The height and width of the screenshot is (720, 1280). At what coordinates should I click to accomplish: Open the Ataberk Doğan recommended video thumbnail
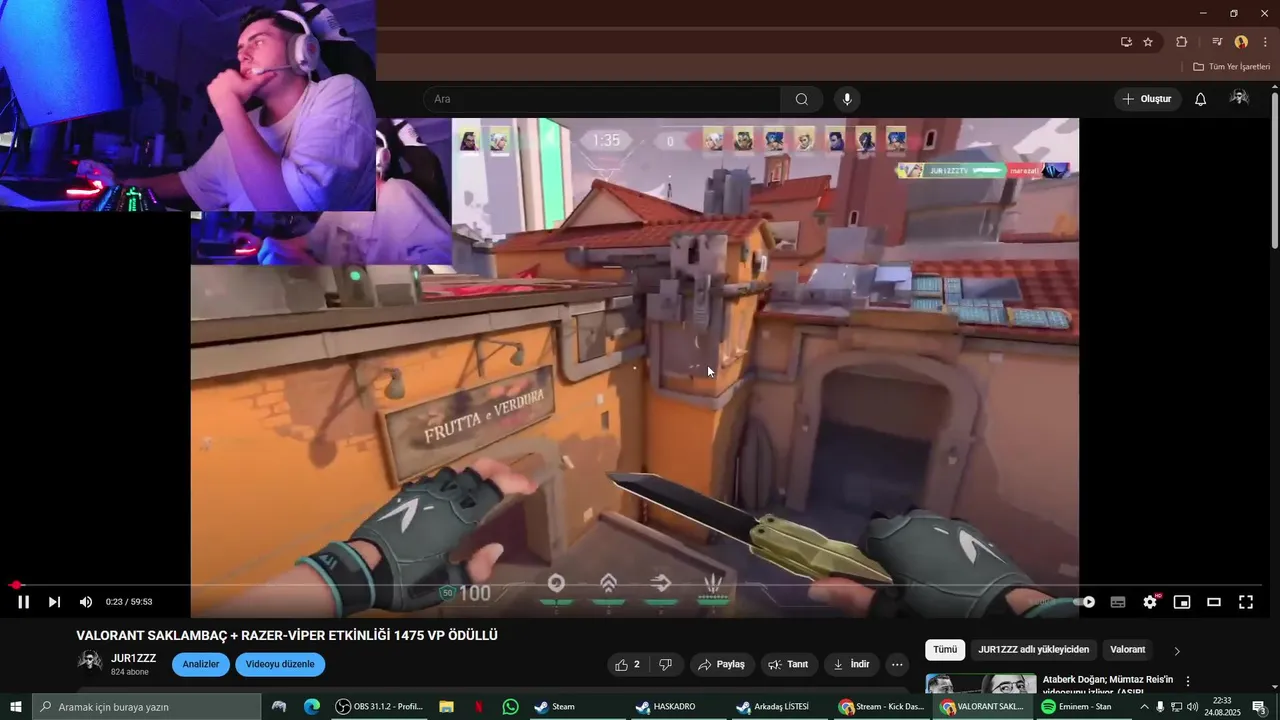[x=980, y=684]
